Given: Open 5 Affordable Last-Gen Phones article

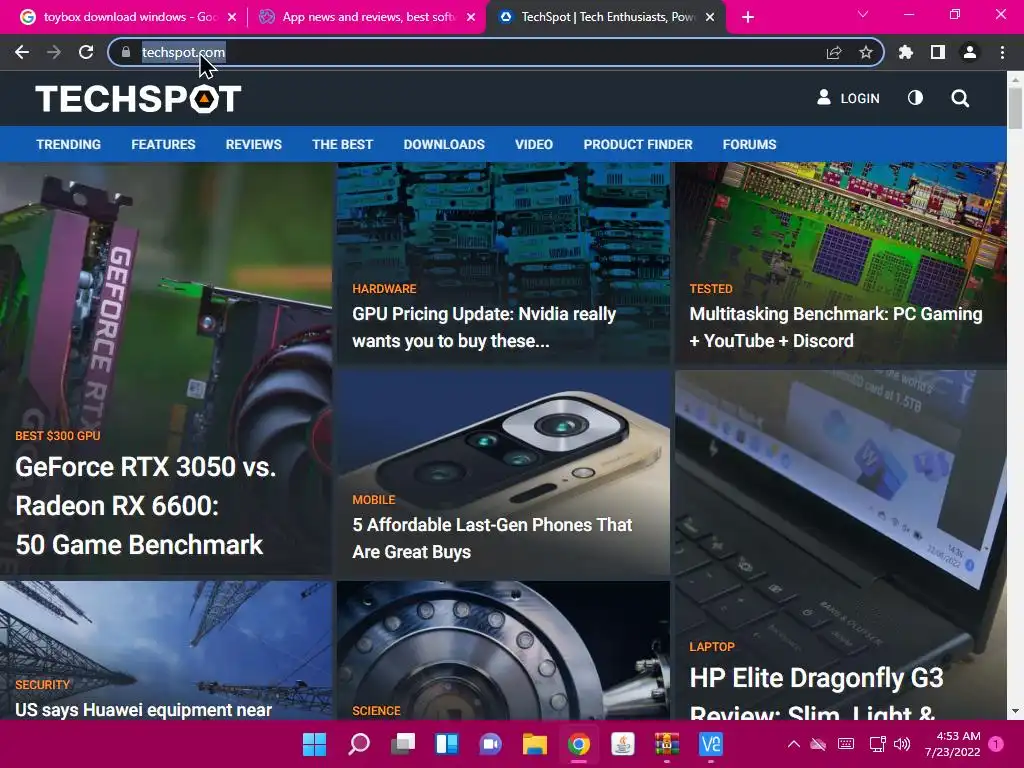Looking at the screenshot, I should tap(492, 538).
